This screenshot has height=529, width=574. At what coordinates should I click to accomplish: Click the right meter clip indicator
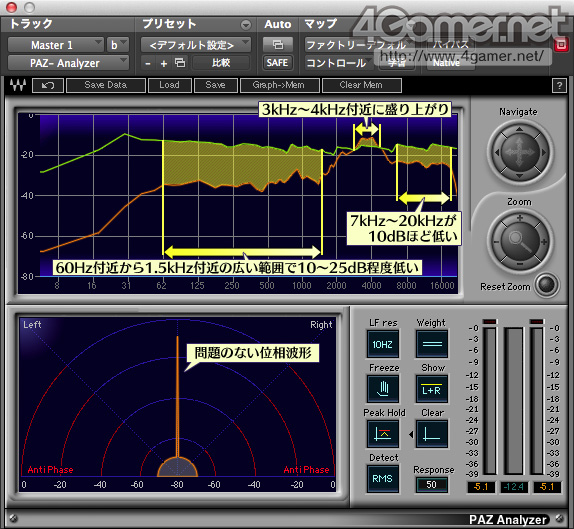[537, 321]
